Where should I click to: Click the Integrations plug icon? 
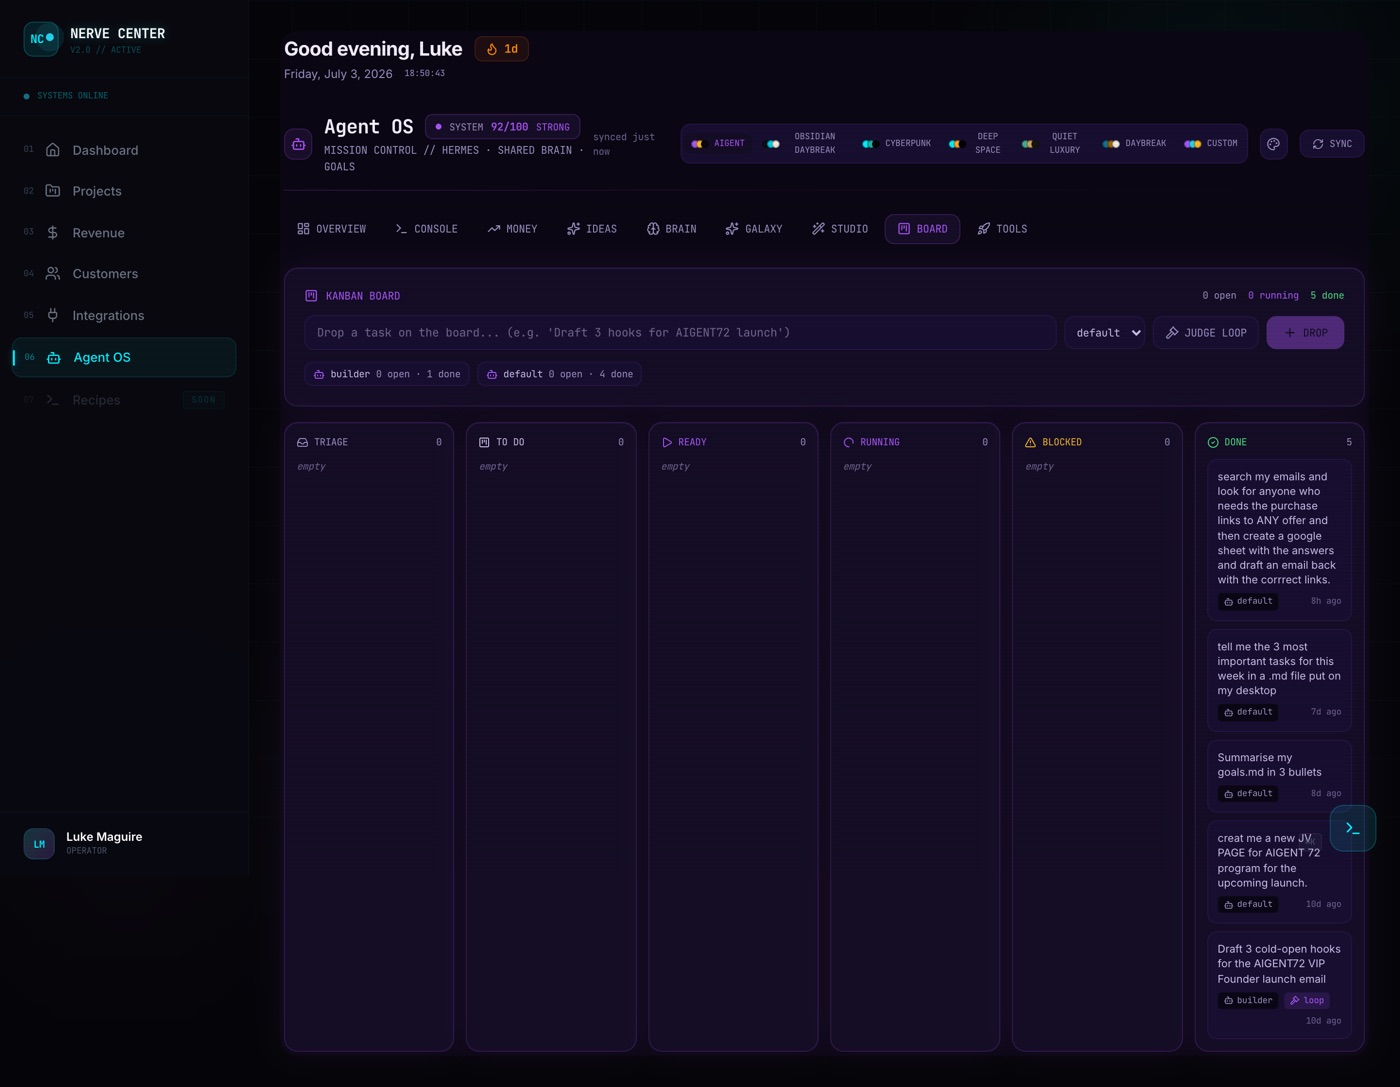coord(53,315)
